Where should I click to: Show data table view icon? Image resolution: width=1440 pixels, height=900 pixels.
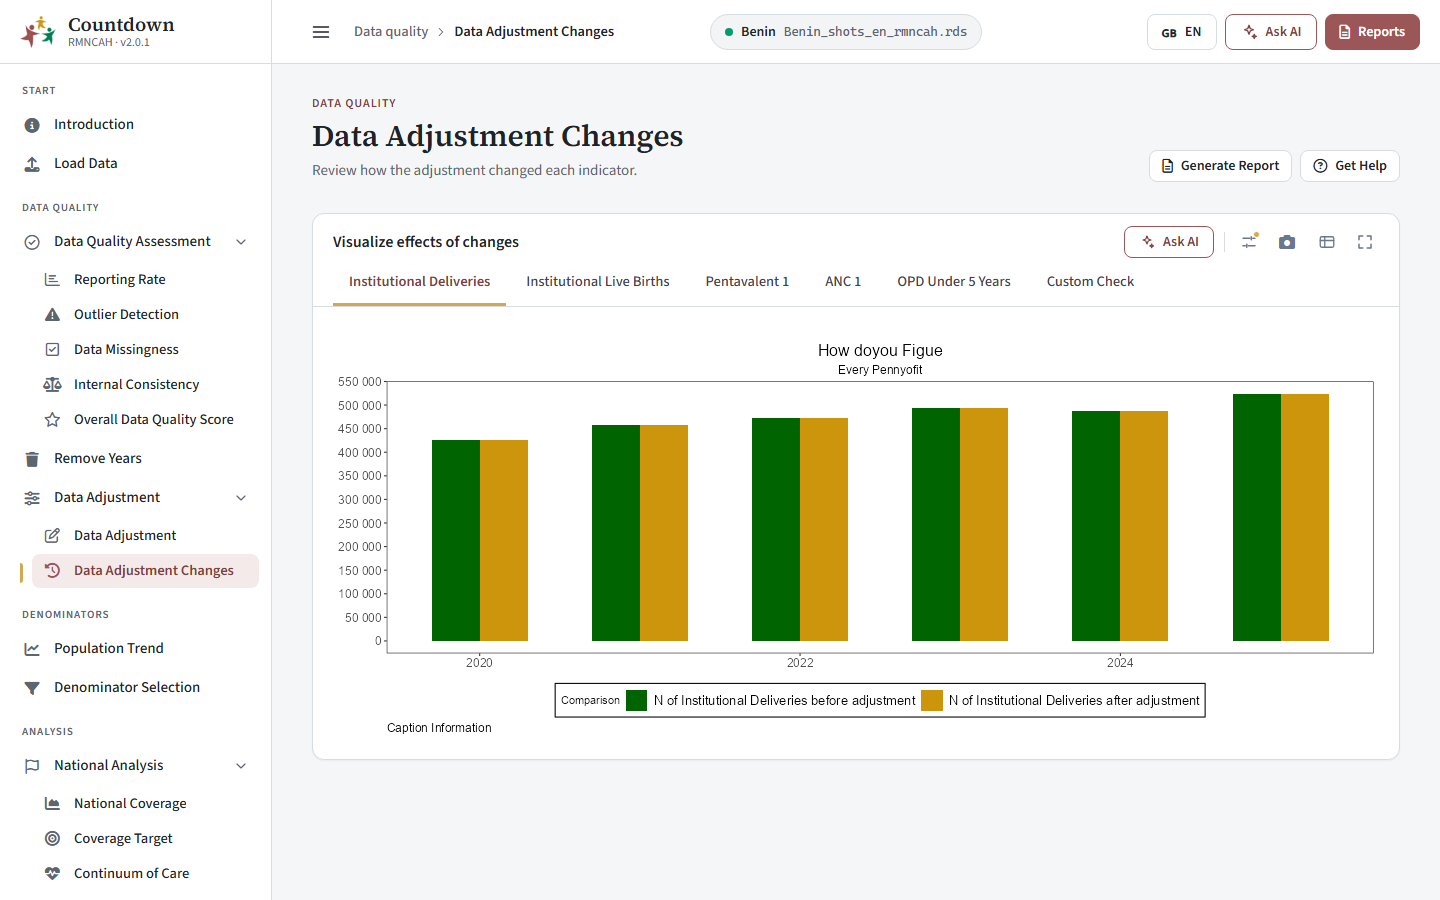(x=1327, y=242)
